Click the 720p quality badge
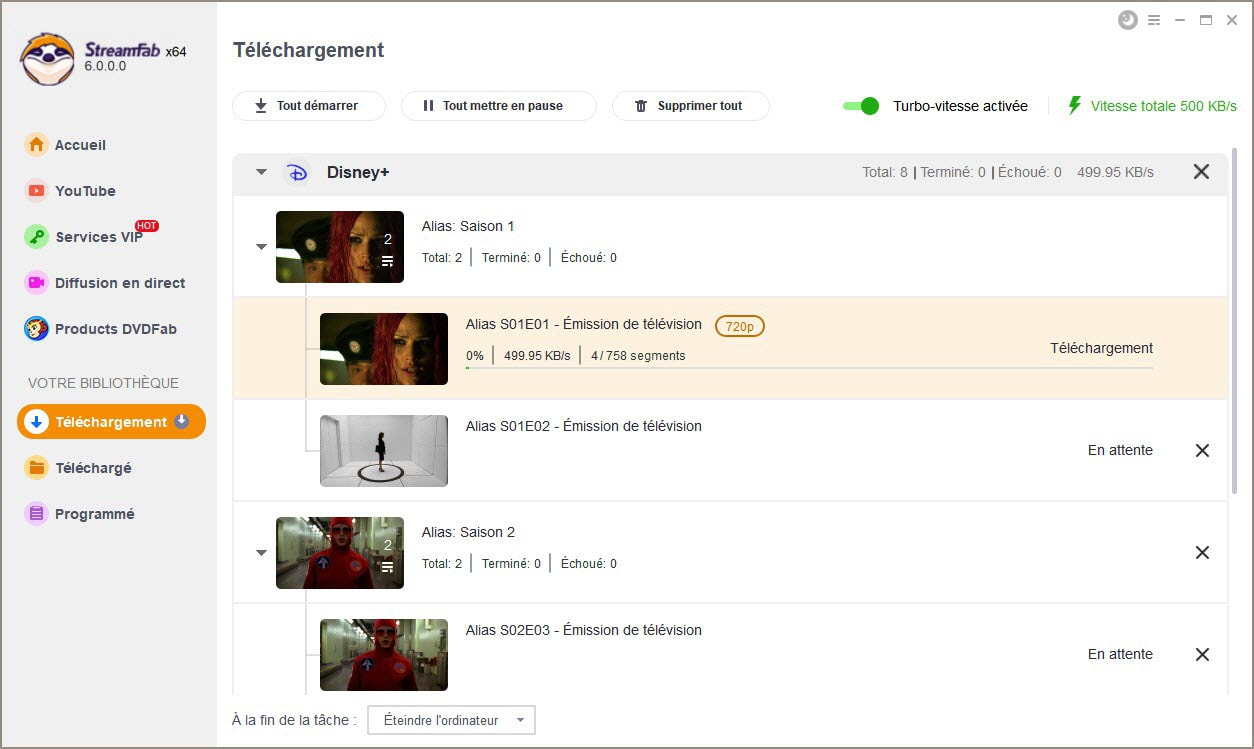1254x749 pixels. pyautogui.click(x=740, y=326)
